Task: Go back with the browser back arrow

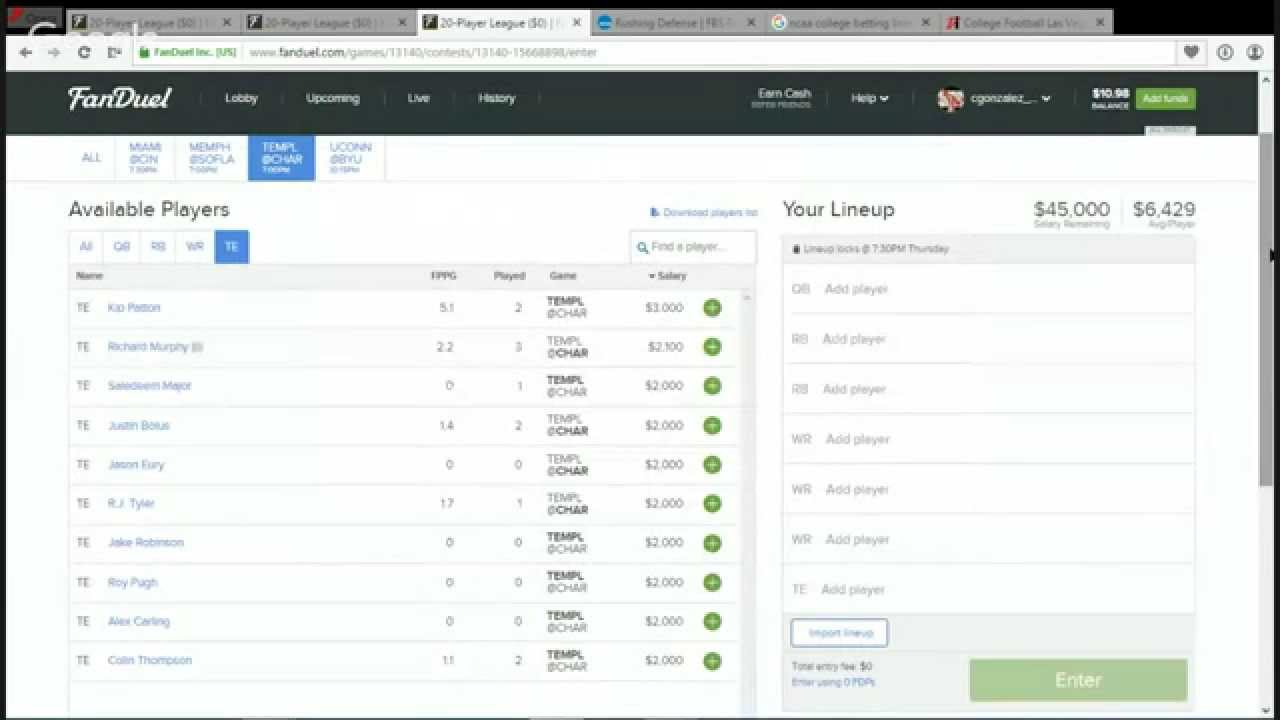Action: [x=25, y=52]
